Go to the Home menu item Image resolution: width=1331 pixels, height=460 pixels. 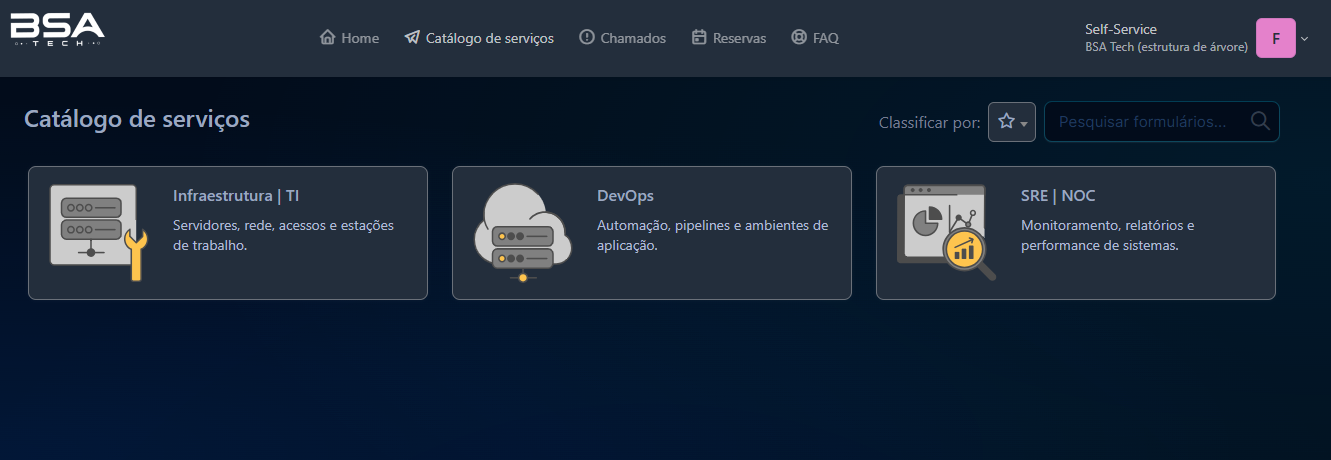pos(360,38)
